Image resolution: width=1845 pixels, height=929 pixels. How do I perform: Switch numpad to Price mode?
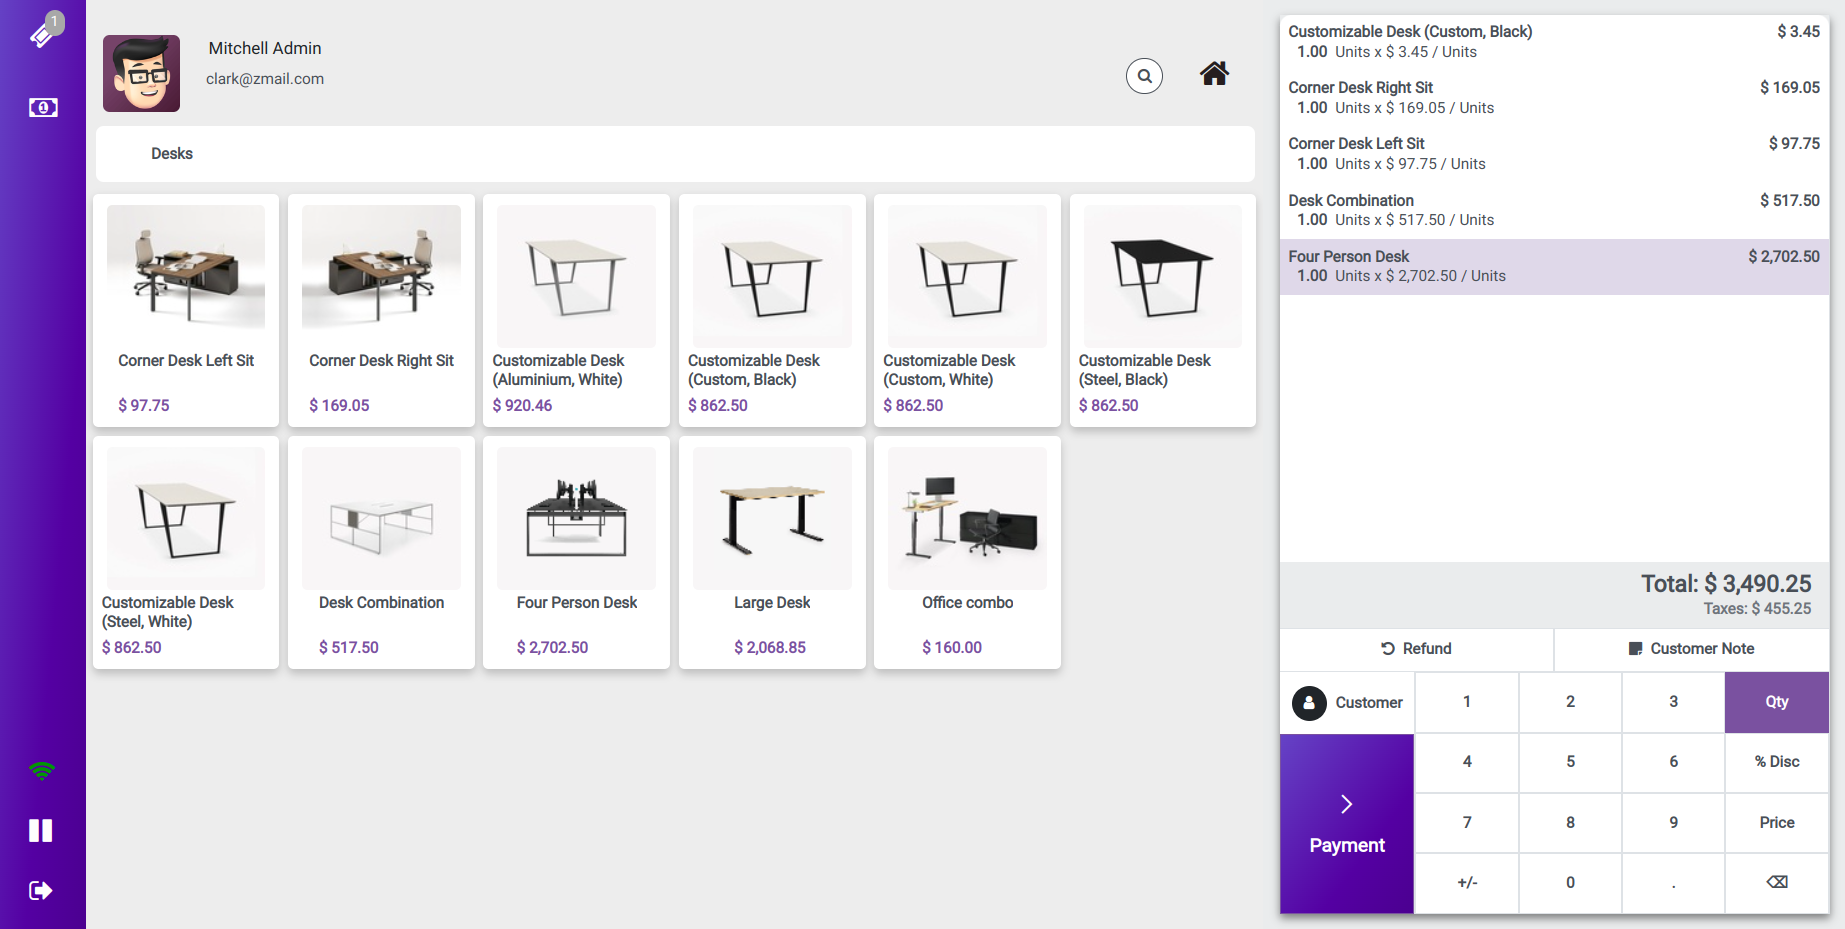(1776, 822)
